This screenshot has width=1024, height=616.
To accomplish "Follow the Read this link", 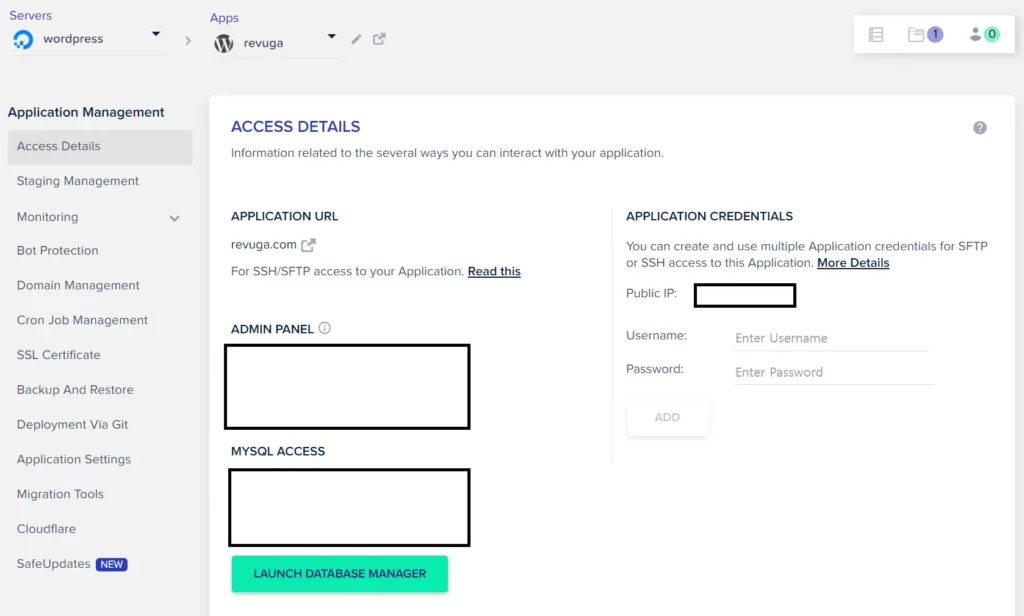I will [x=494, y=271].
